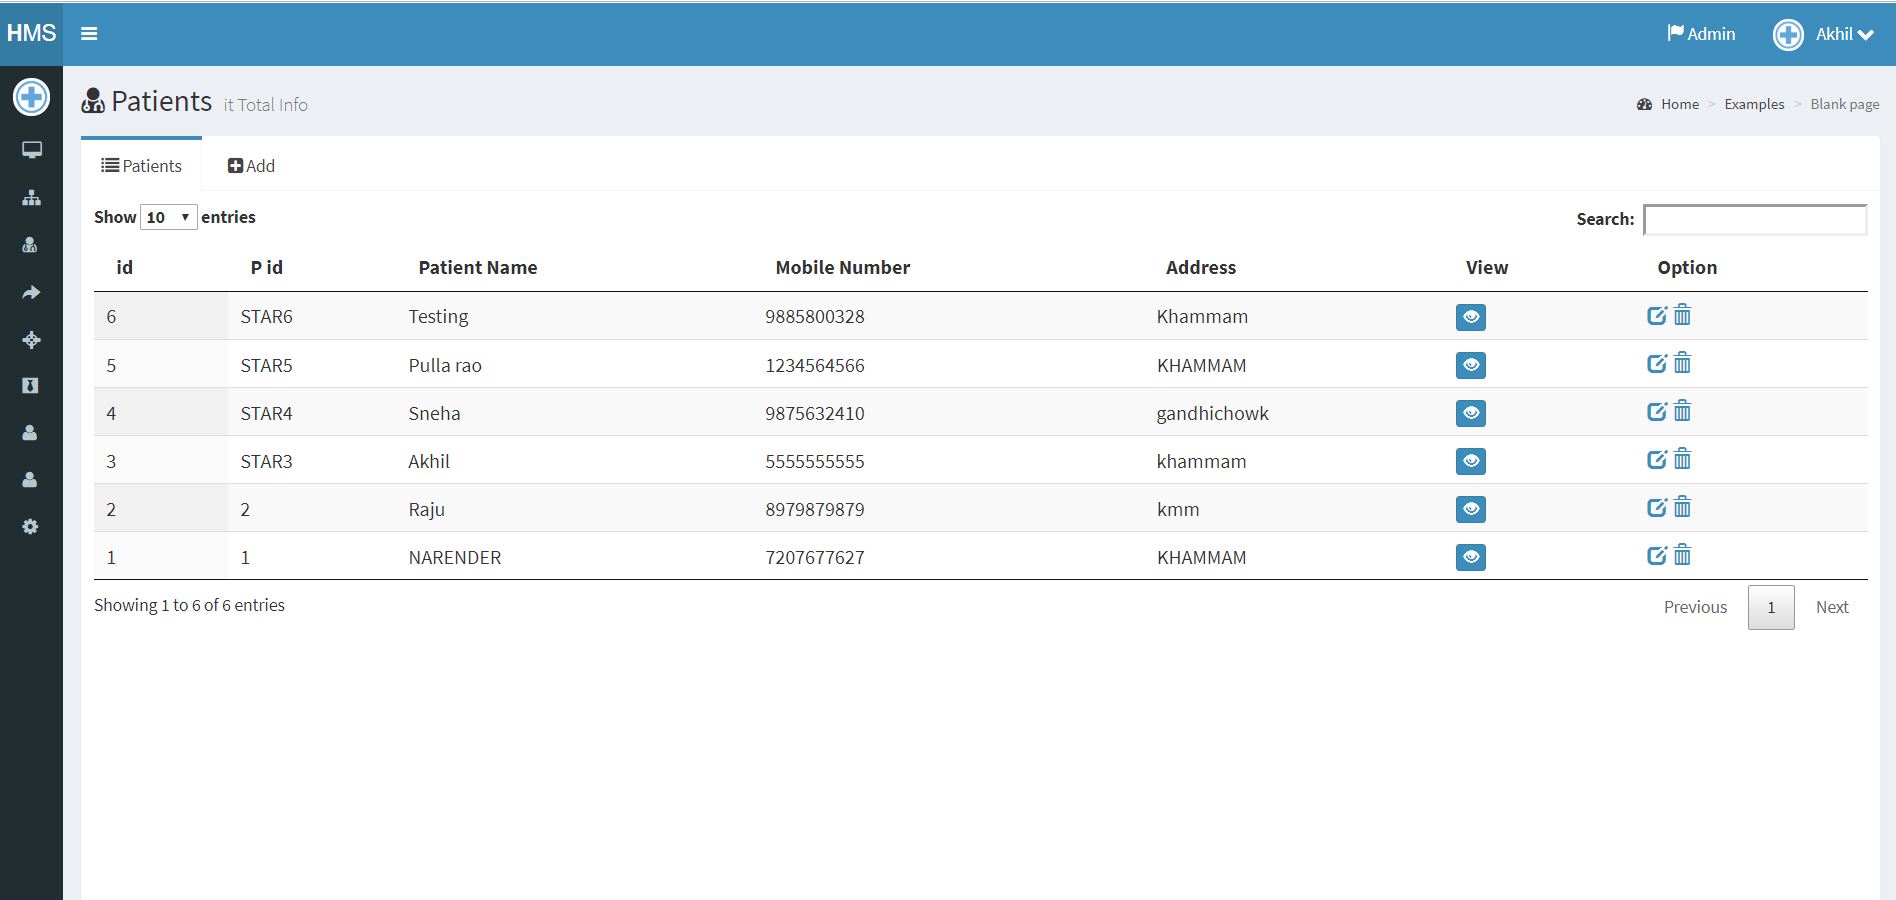1896x900 pixels.
Task: Go to Next page of entries
Action: (x=1831, y=607)
